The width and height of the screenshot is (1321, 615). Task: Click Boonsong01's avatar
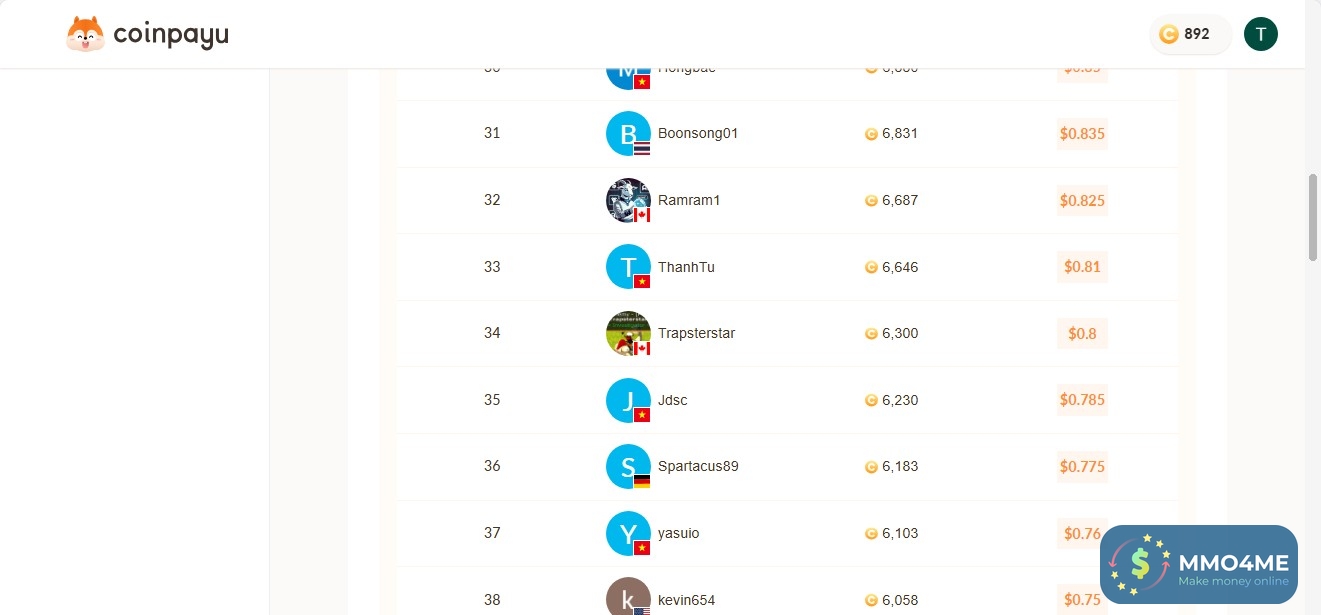pyautogui.click(x=628, y=133)
